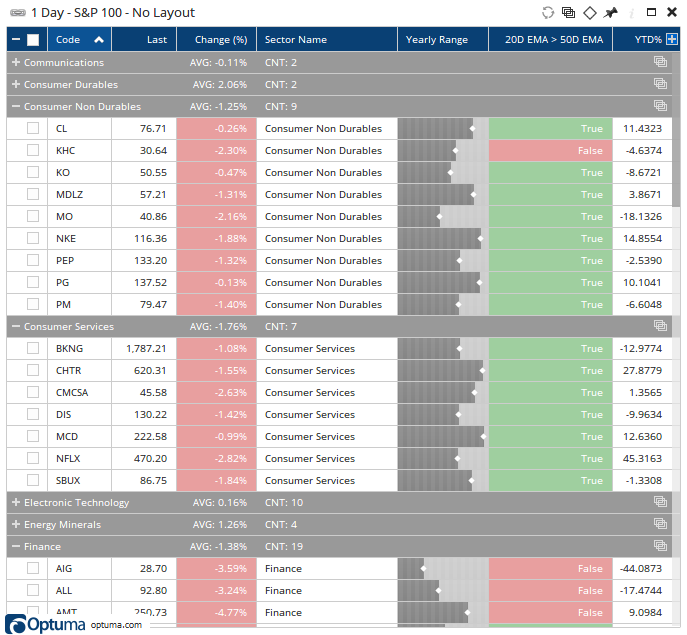Tick the checkbox for BKNG
This screenshot has height=635, width=687.
coord(33,348)
